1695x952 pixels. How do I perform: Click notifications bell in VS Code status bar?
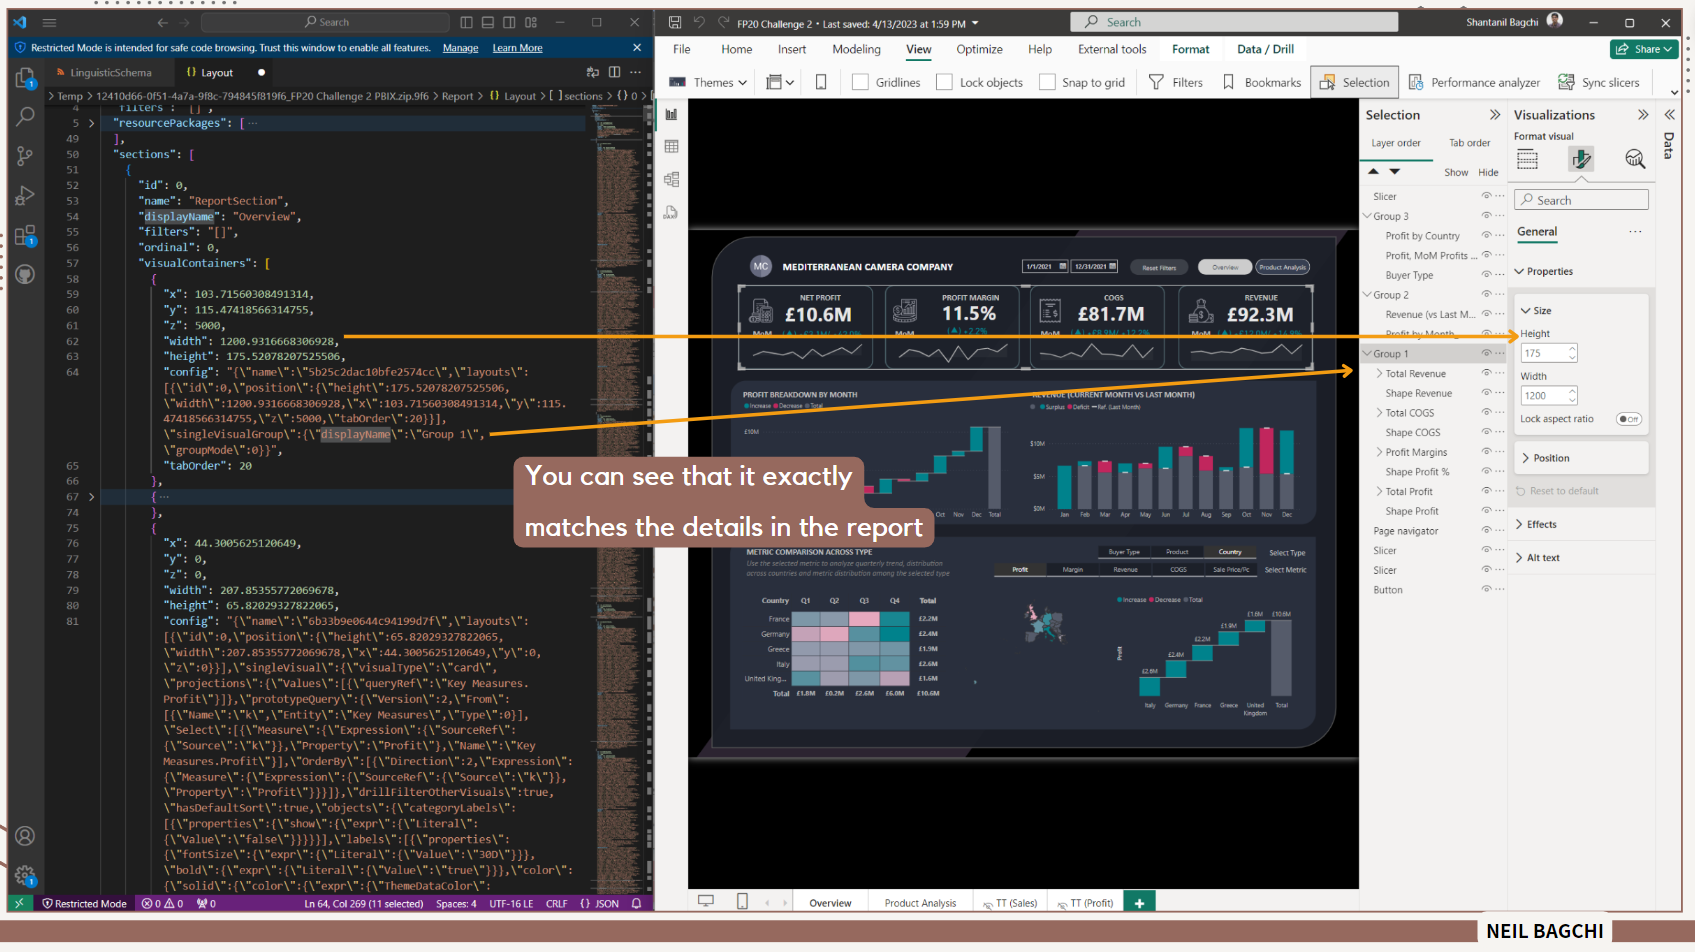636,903
